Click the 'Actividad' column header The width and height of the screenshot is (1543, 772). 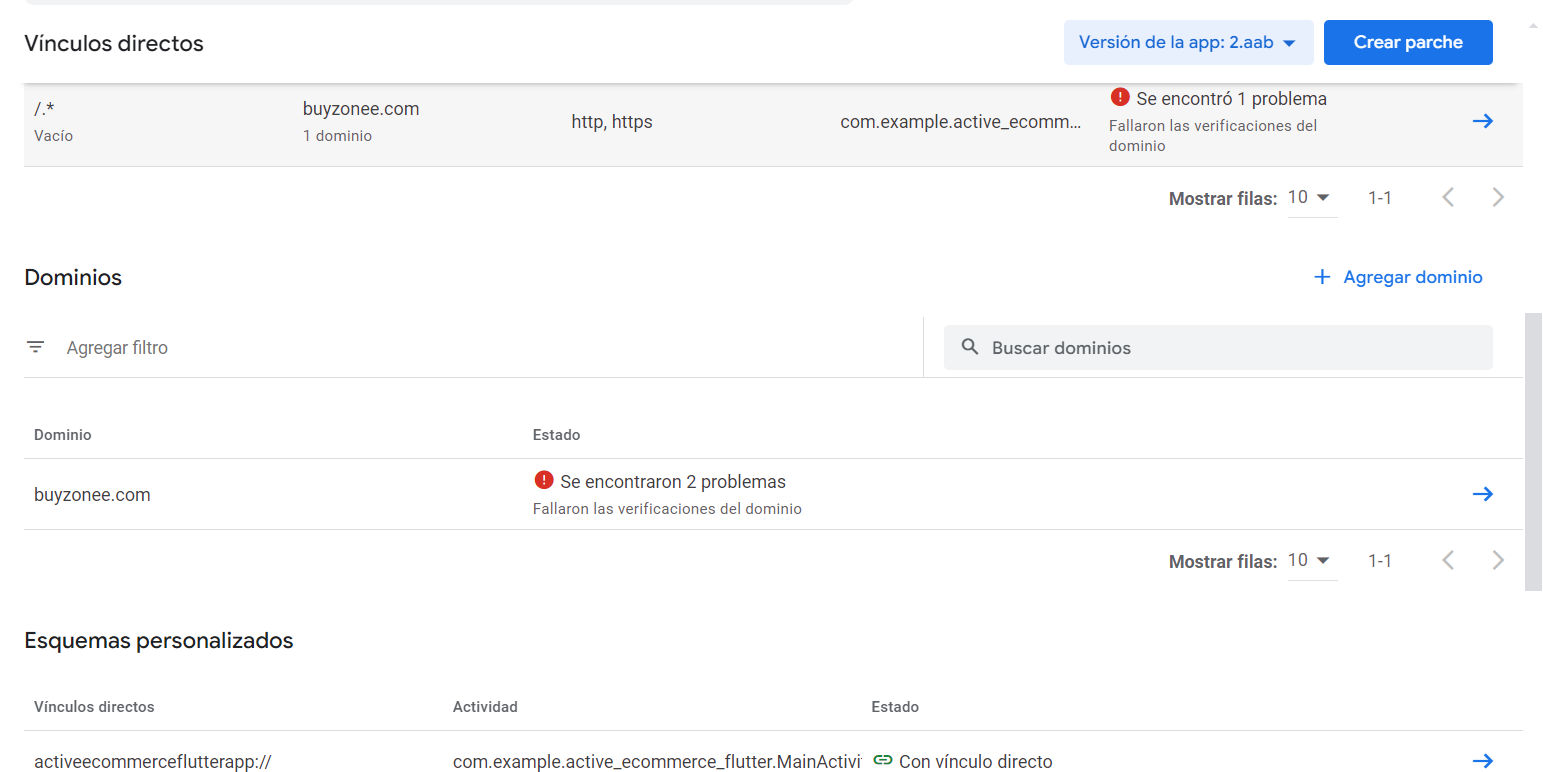tap(485, 707)
